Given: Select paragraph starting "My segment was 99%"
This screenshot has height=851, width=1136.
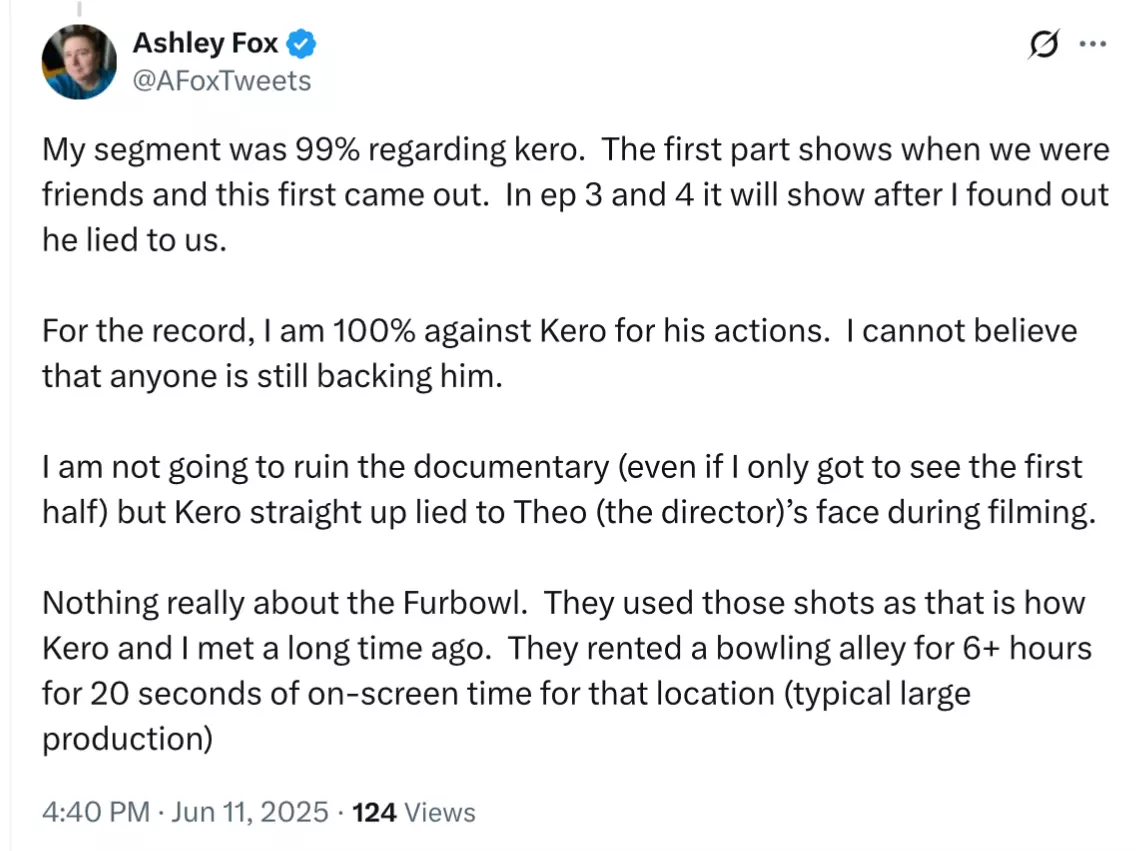Looking at the screenshot, I should pos(575,194).
